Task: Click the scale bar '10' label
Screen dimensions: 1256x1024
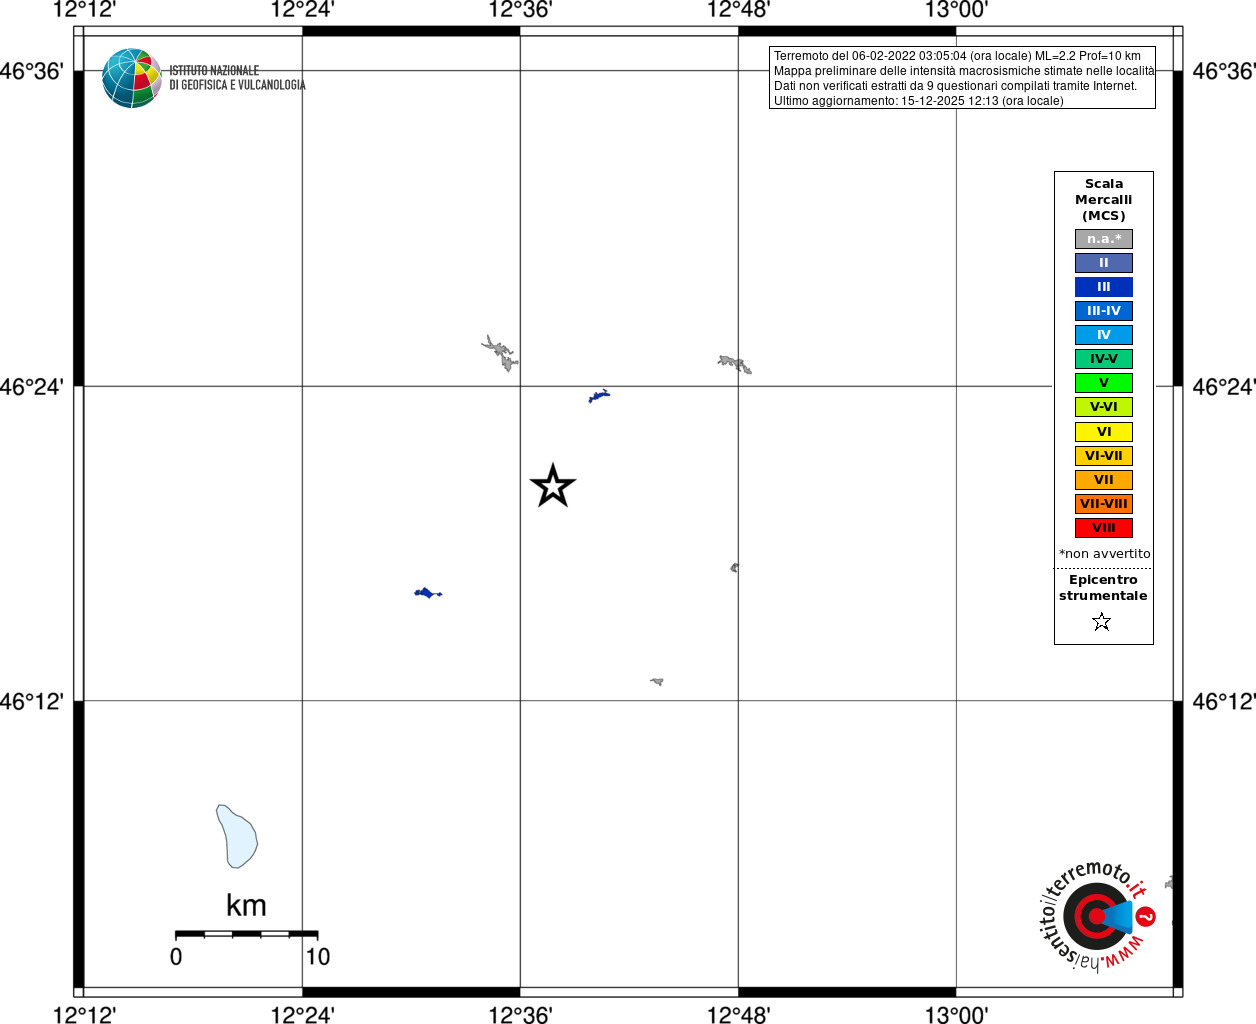Action: [x=318, y=957]
